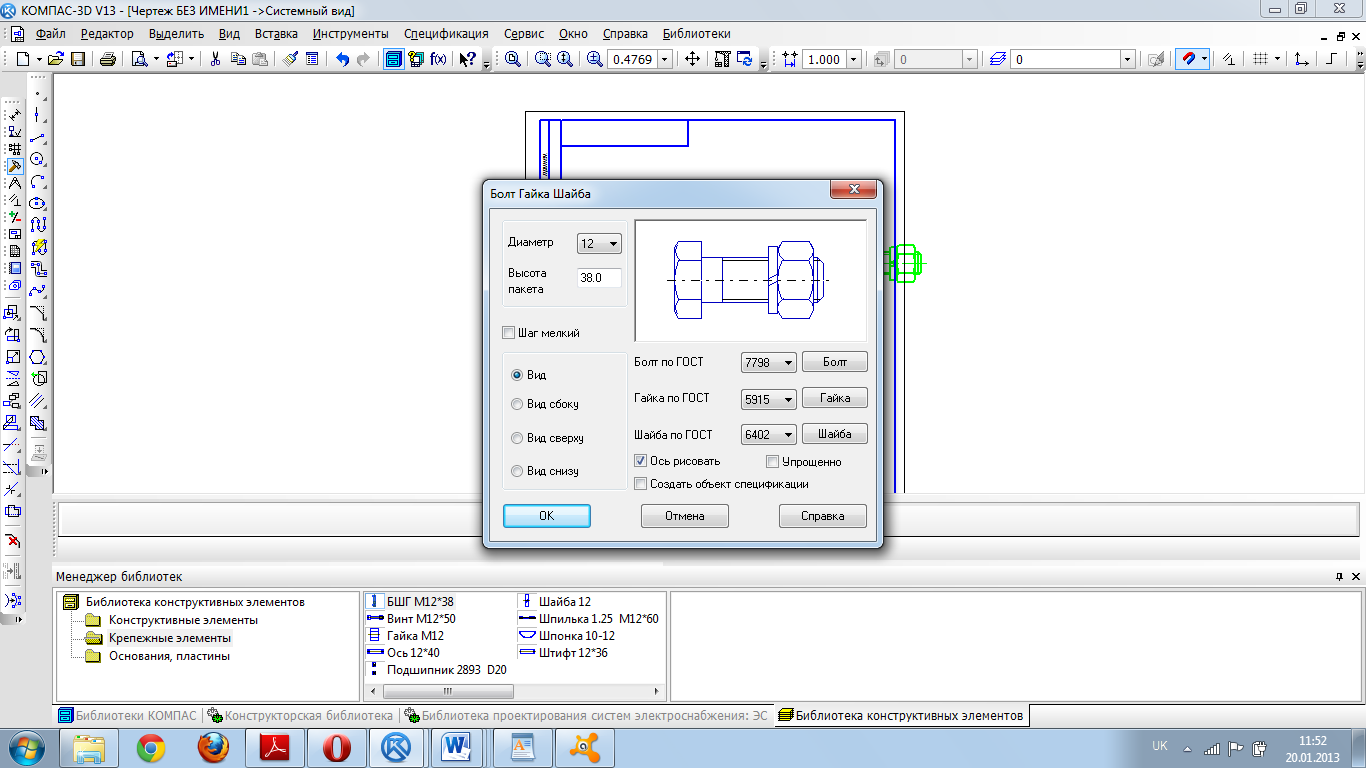The width and height of the screenshot is (1366, 768).
Task: Click the Отмена button
Action: (685, 516)
